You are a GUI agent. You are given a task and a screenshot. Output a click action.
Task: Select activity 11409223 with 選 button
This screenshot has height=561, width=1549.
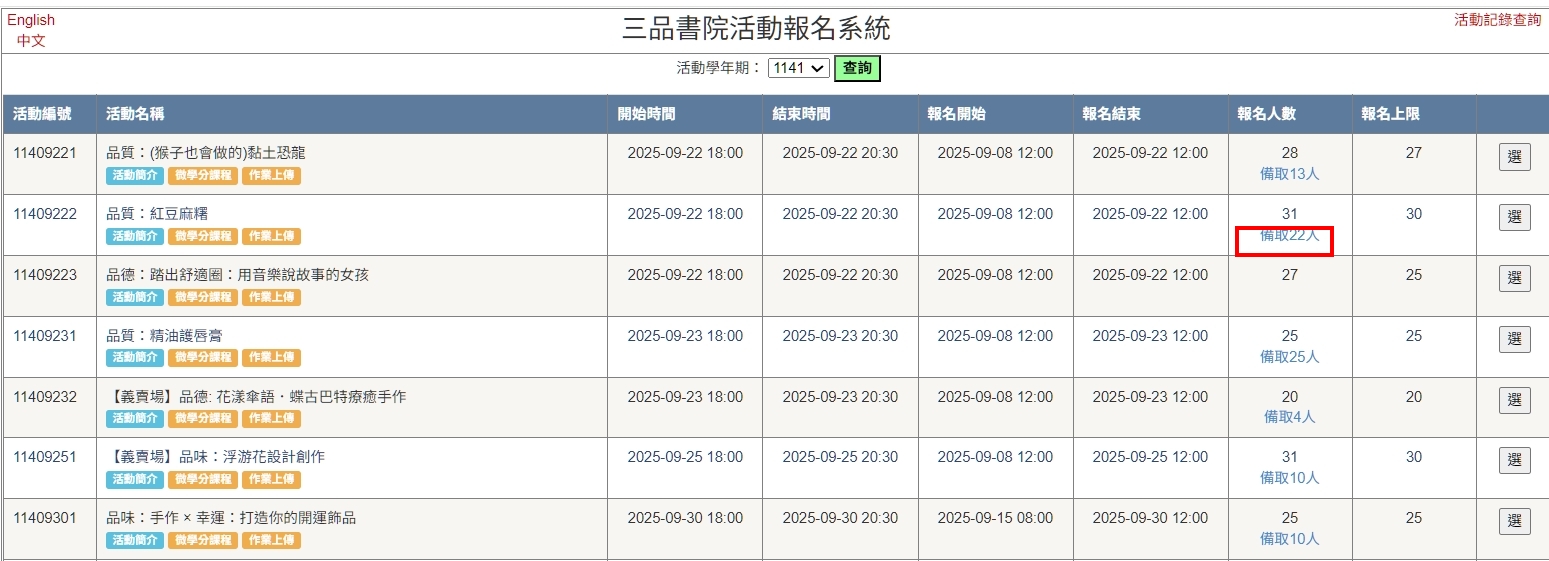coord(1514,279)
